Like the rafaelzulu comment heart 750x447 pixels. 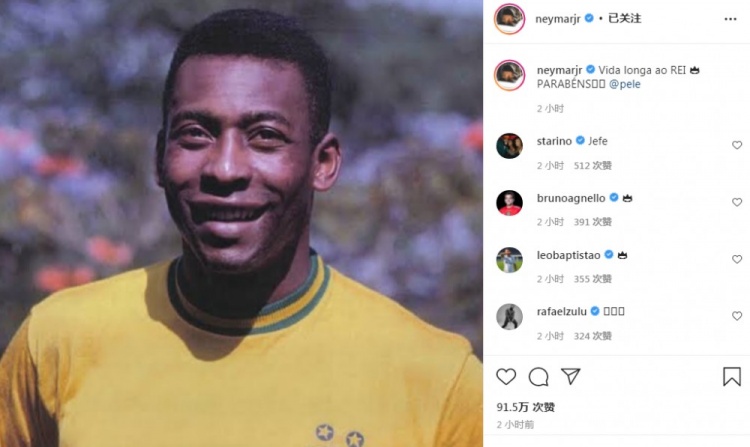point(737,316)
